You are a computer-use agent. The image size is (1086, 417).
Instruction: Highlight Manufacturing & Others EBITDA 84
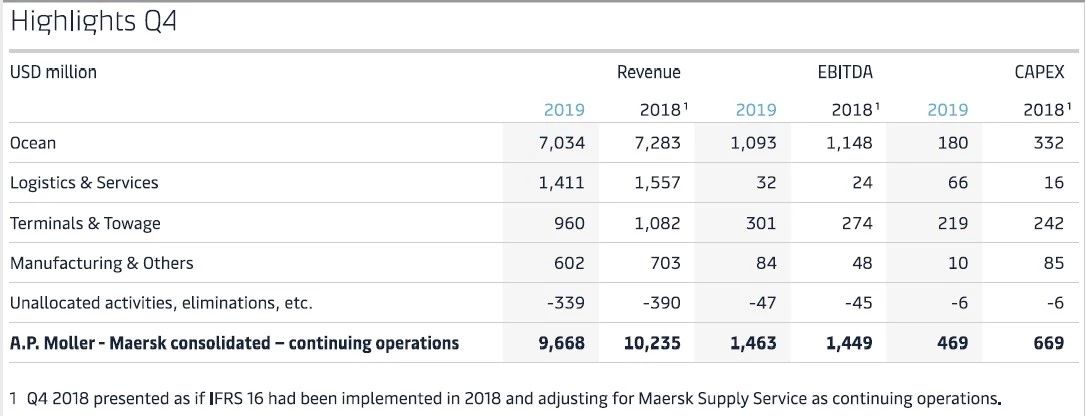pyautogui.click(x=766, y=263)
